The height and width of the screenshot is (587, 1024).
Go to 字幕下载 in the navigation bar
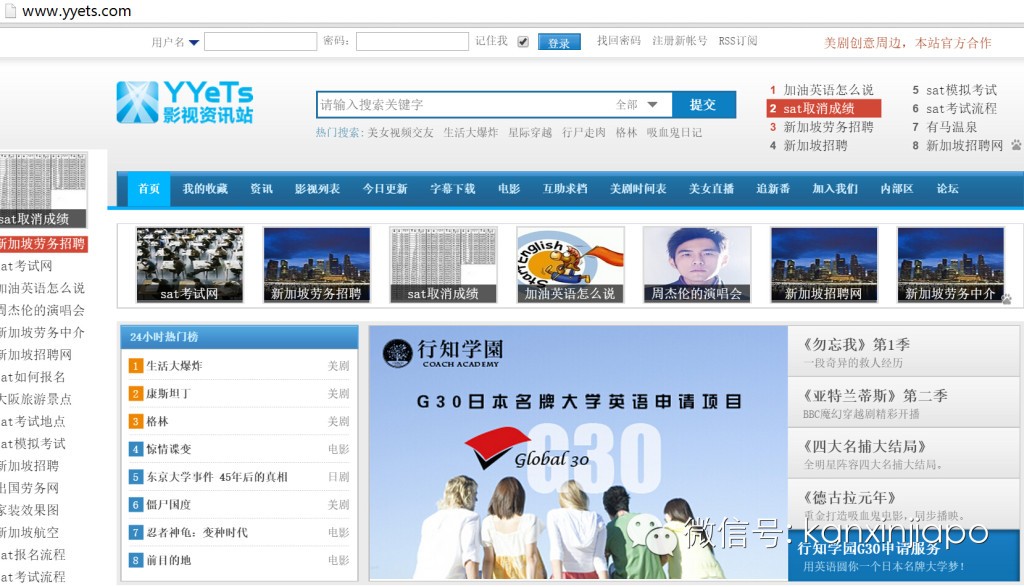click(x=452, y=189)
